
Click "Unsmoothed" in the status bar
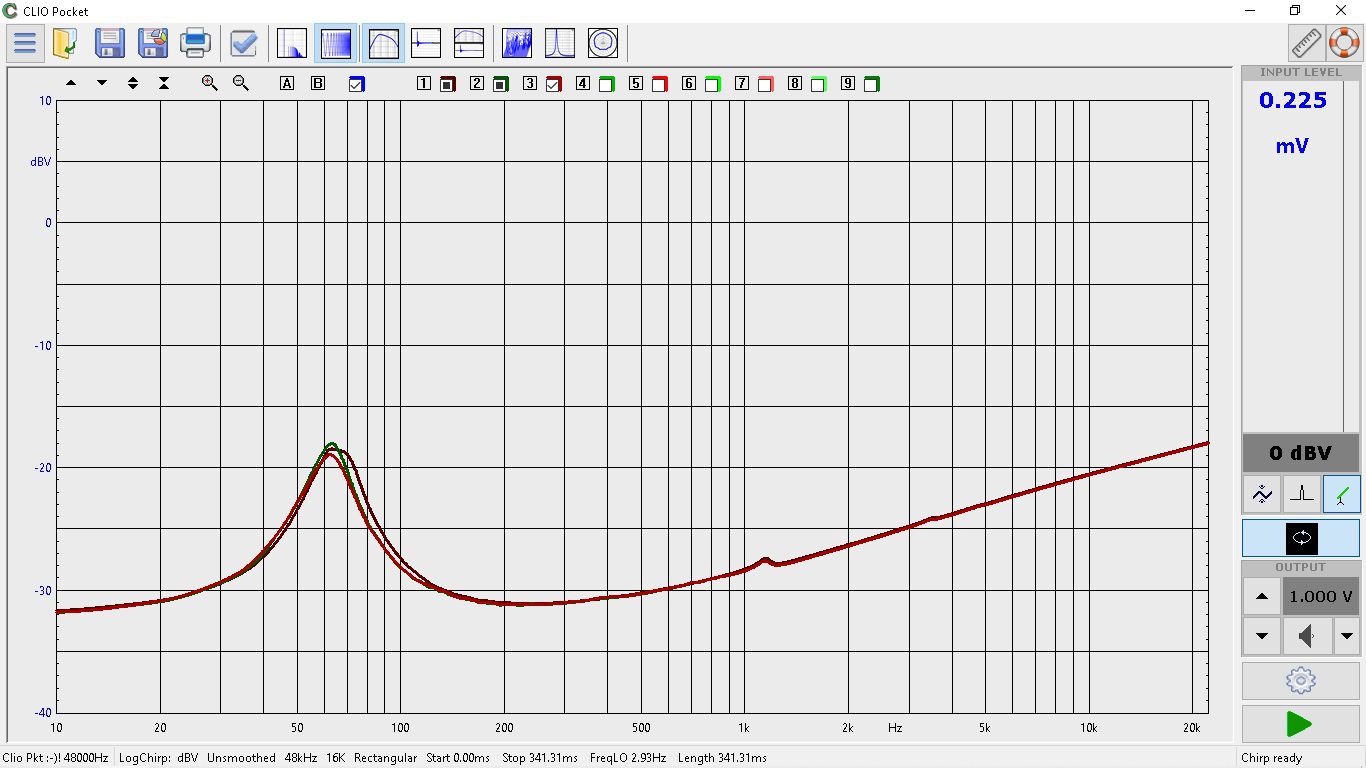[x=241, y=758]
